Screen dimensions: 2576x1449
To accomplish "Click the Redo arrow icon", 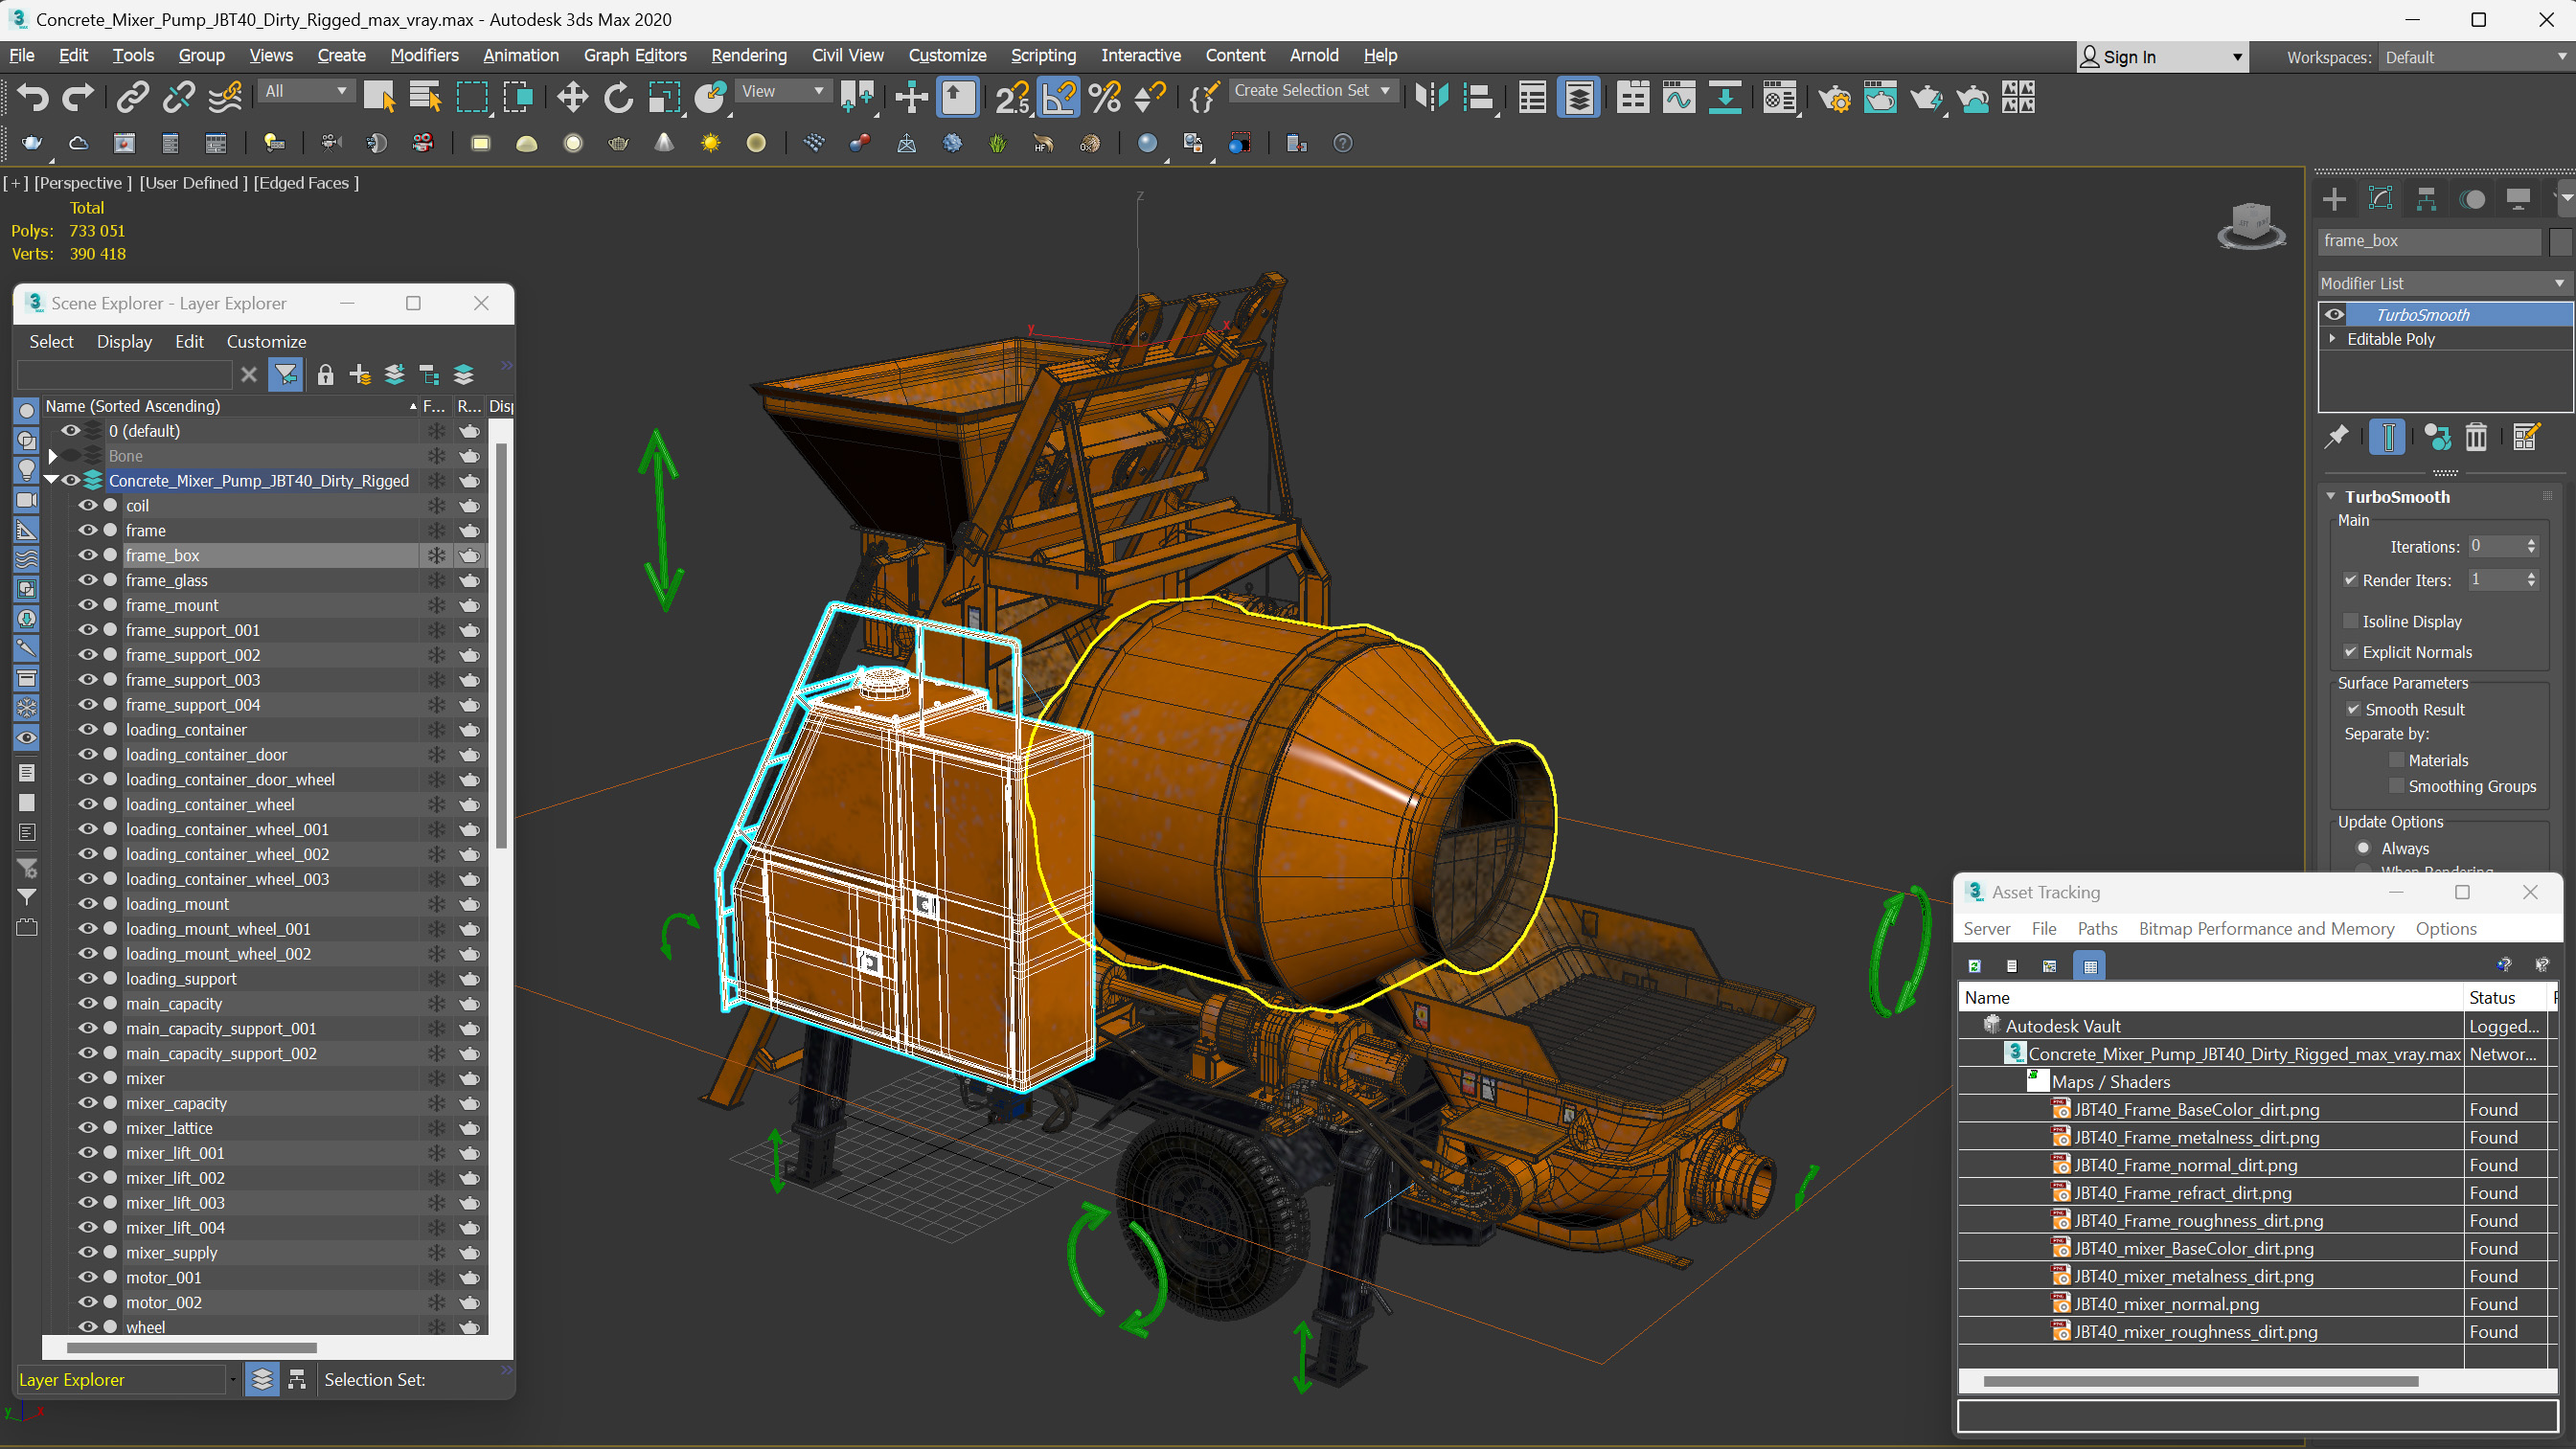I will 77,97.
